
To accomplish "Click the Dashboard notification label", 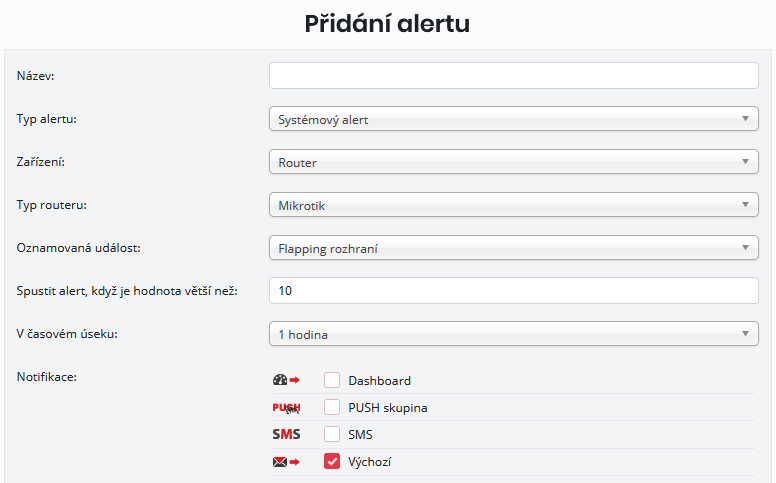I will point(379,381).
